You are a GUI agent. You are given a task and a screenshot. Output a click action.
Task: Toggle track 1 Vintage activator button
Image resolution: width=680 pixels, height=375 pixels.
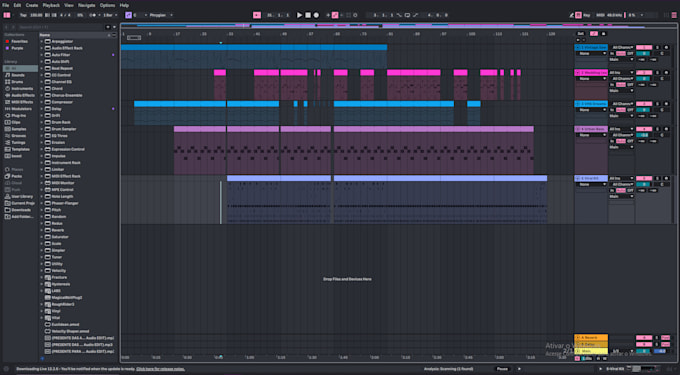[x=644, y=47]
